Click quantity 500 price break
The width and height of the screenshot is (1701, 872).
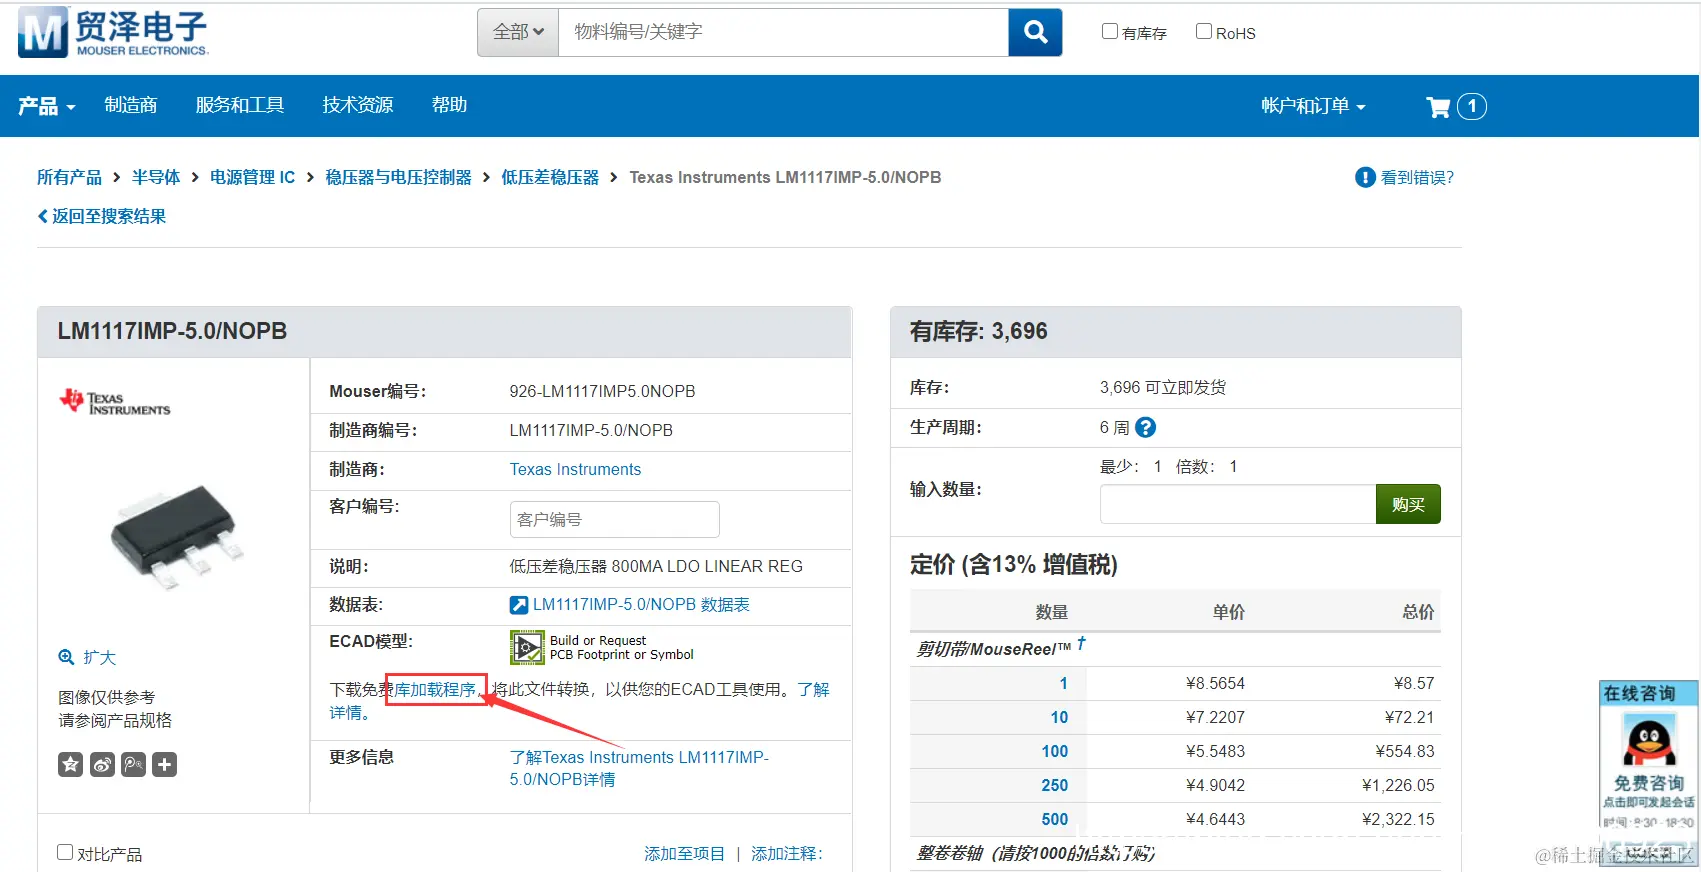tap(1055, 819)
